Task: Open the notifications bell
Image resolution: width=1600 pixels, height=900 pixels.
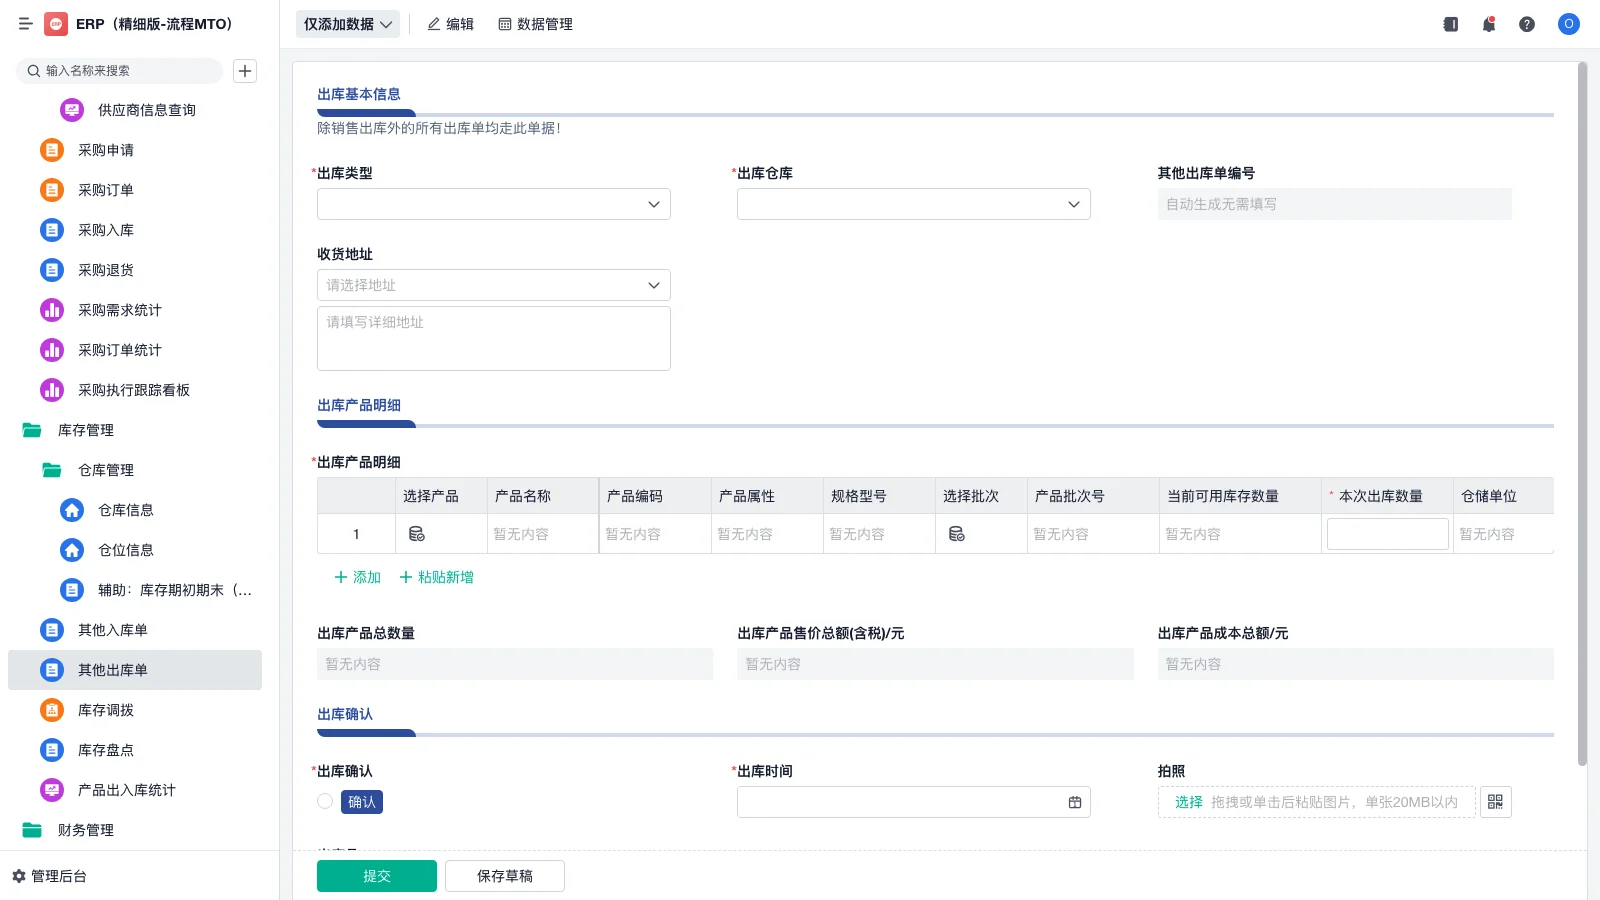Action: point(1488,24)
